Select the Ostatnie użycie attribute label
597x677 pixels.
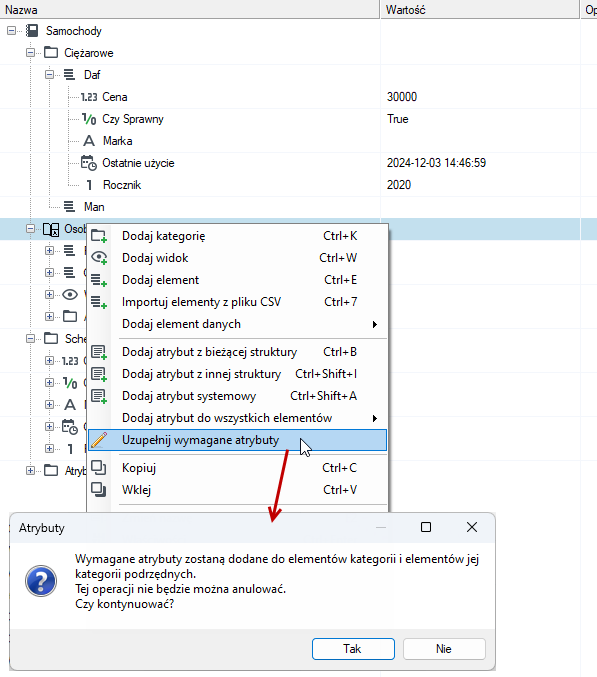point(138,163)
